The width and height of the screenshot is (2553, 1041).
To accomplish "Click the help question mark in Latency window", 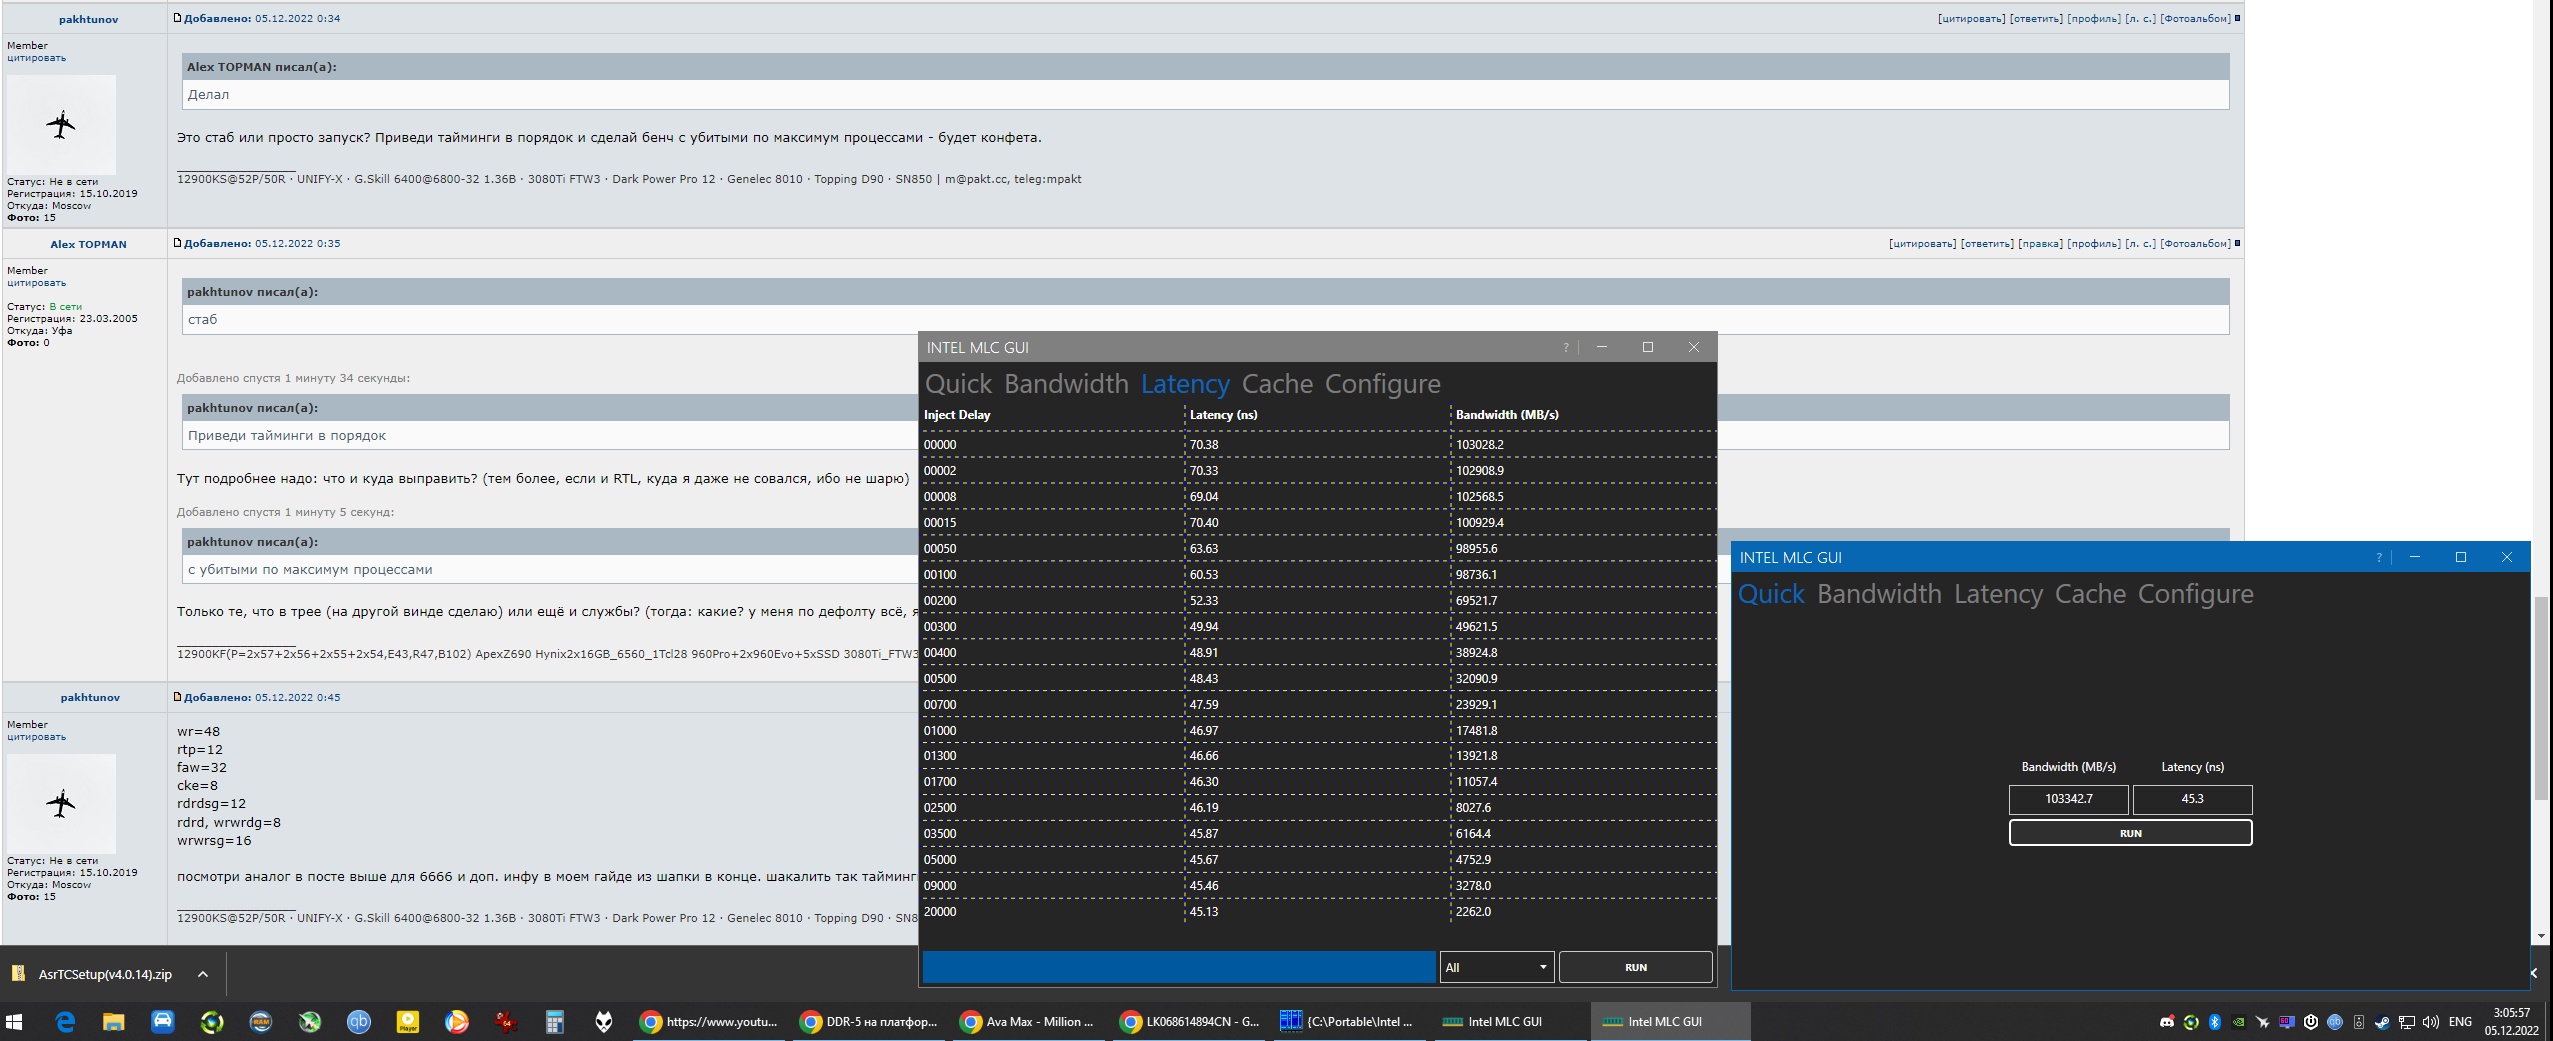I will tap(1565, 347).
